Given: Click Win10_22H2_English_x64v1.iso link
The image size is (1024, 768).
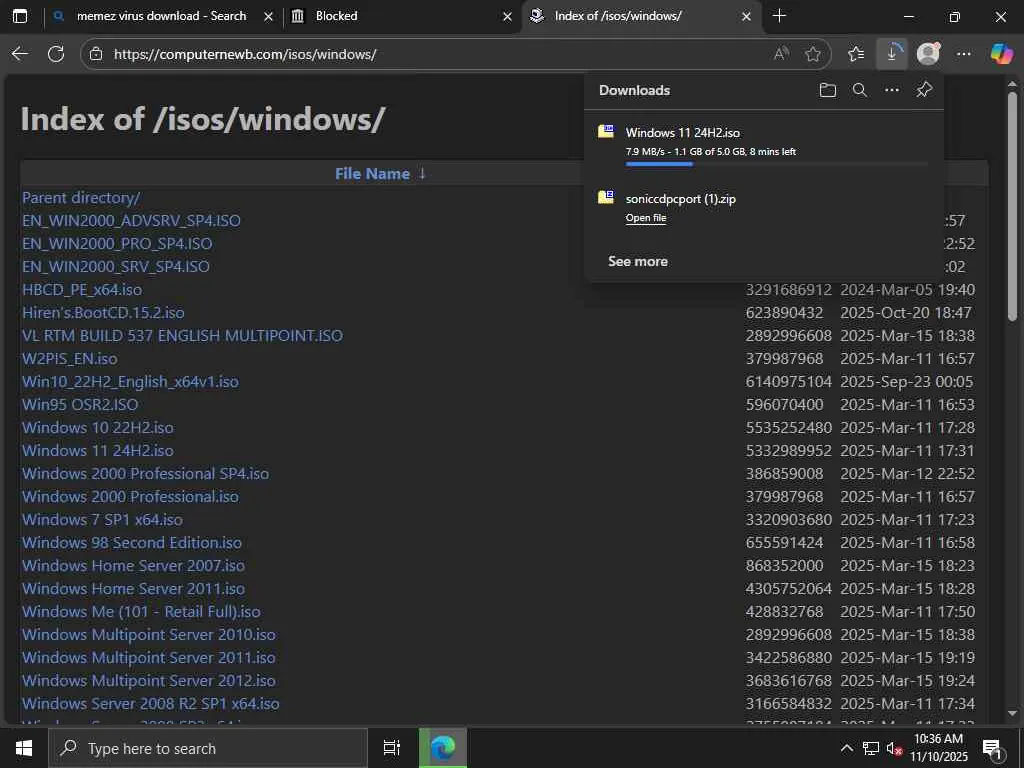Looking at the screenshot, I should [x=131, y=381].
